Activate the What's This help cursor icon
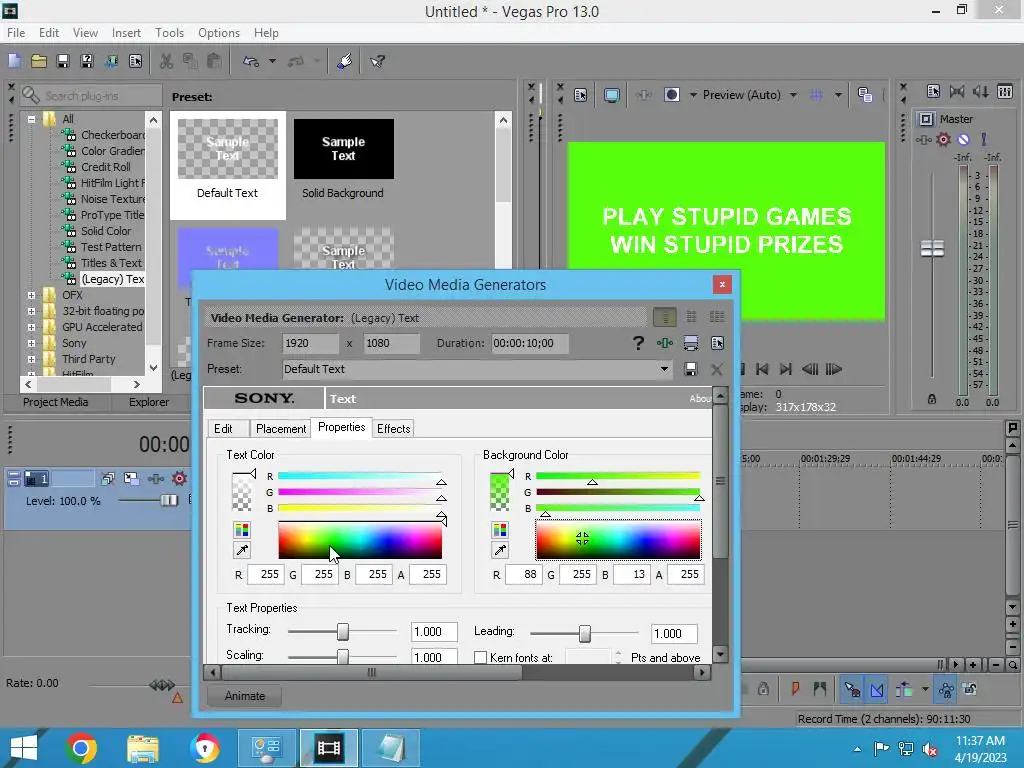This screenshot has height=768, width=1024. 377,61
